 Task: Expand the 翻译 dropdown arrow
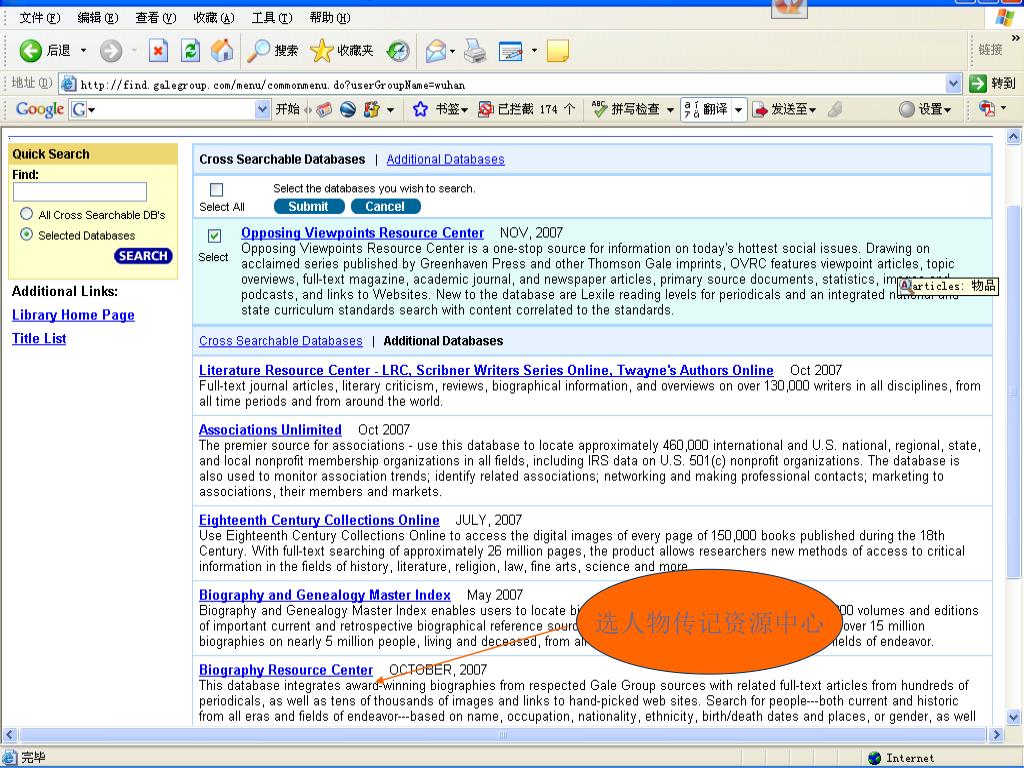coord(739,109)
